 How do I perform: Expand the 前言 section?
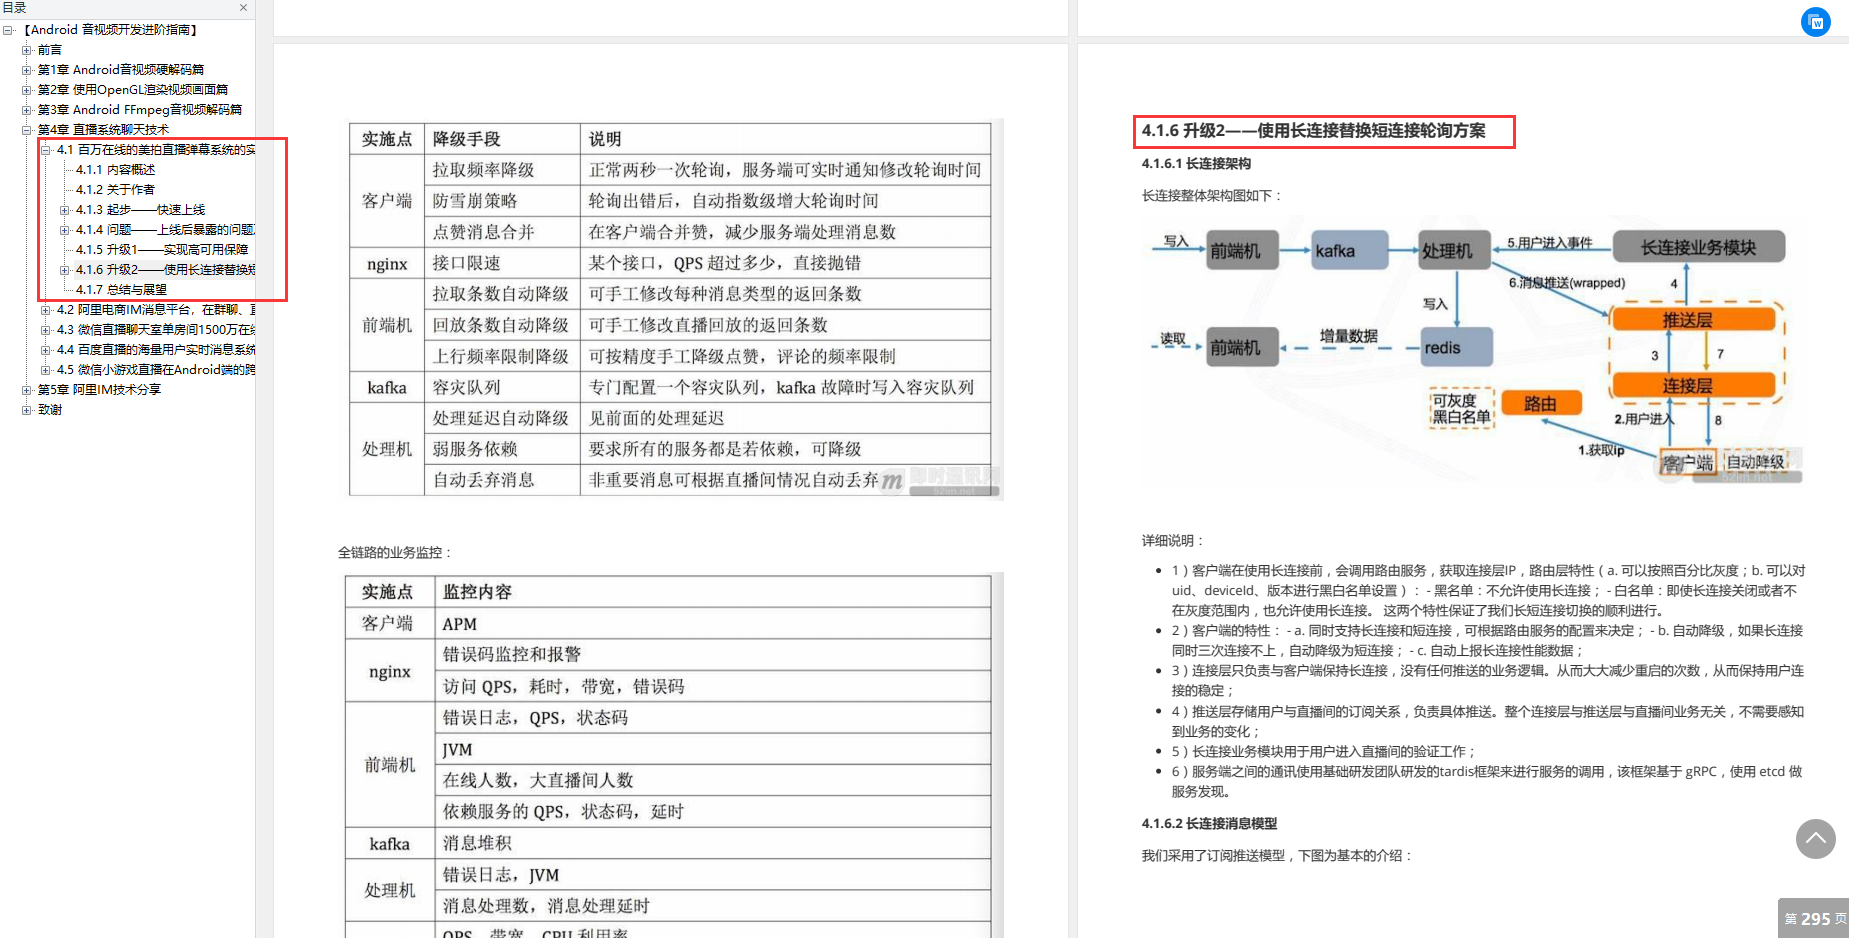coord(27,49)
